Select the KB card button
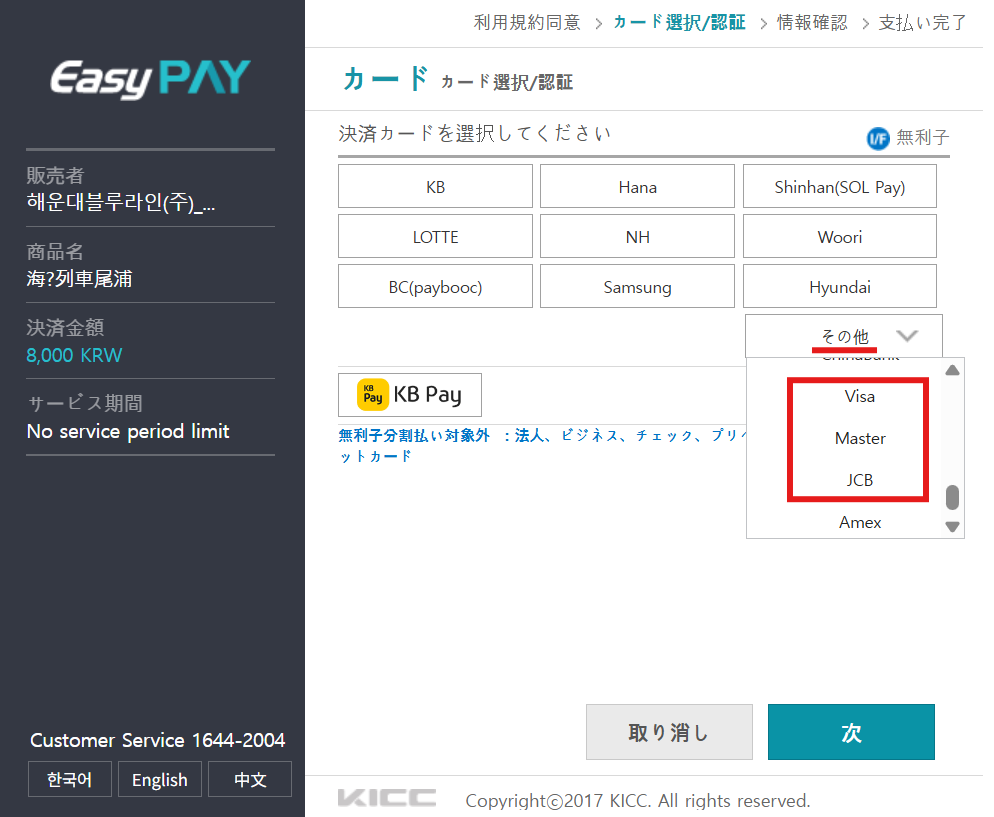Screen dimensions: 994x817 click(435, 187)
